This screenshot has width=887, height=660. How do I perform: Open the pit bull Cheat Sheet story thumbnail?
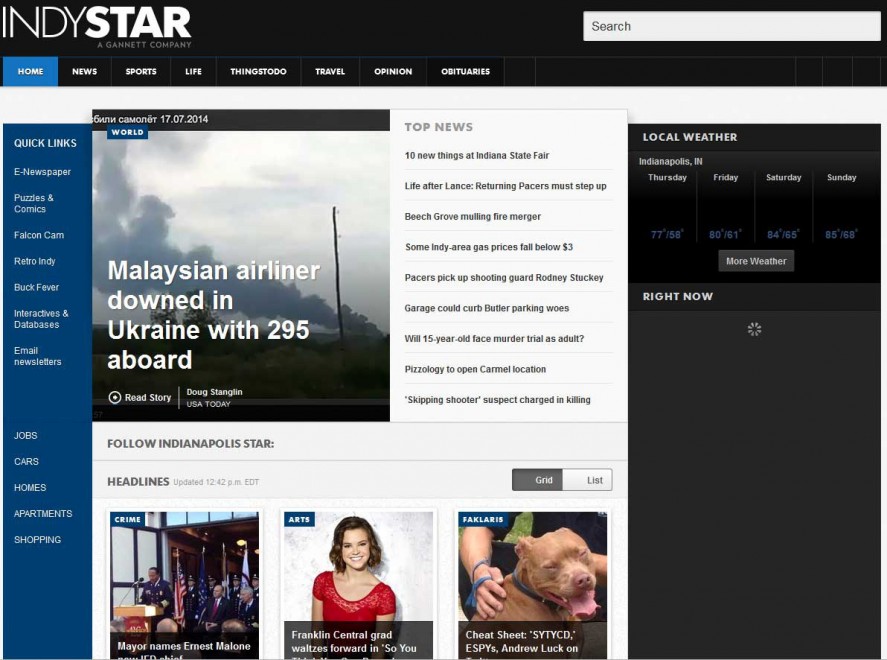coord(533,585)
